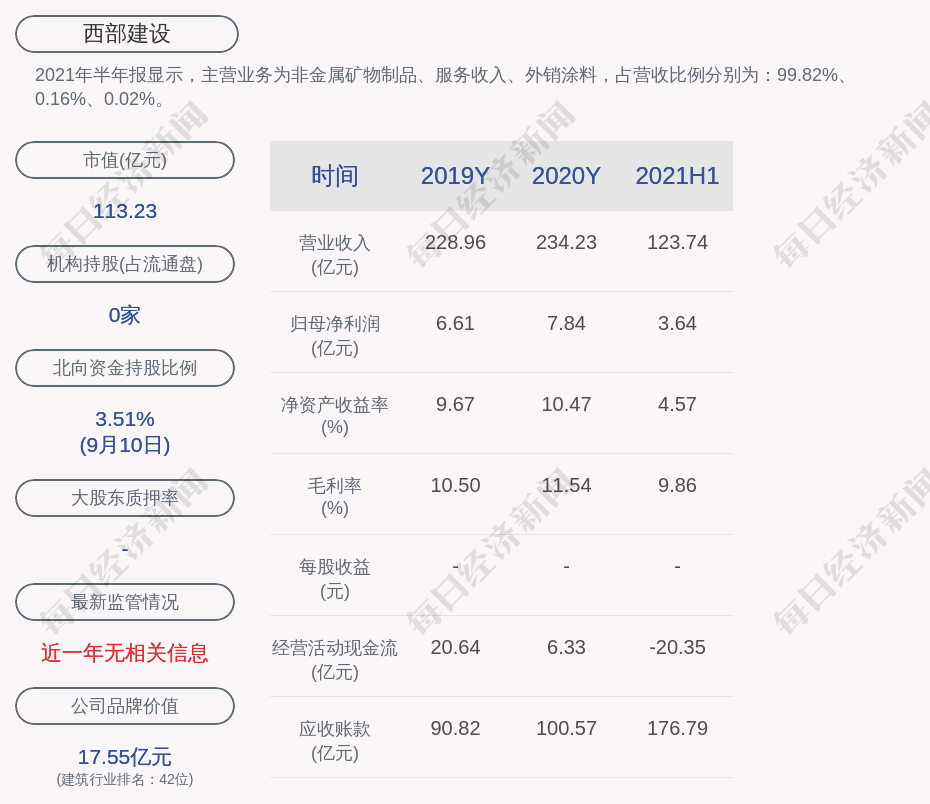
Task: Click the (9月10日) date text
Action: pos(125,445)
